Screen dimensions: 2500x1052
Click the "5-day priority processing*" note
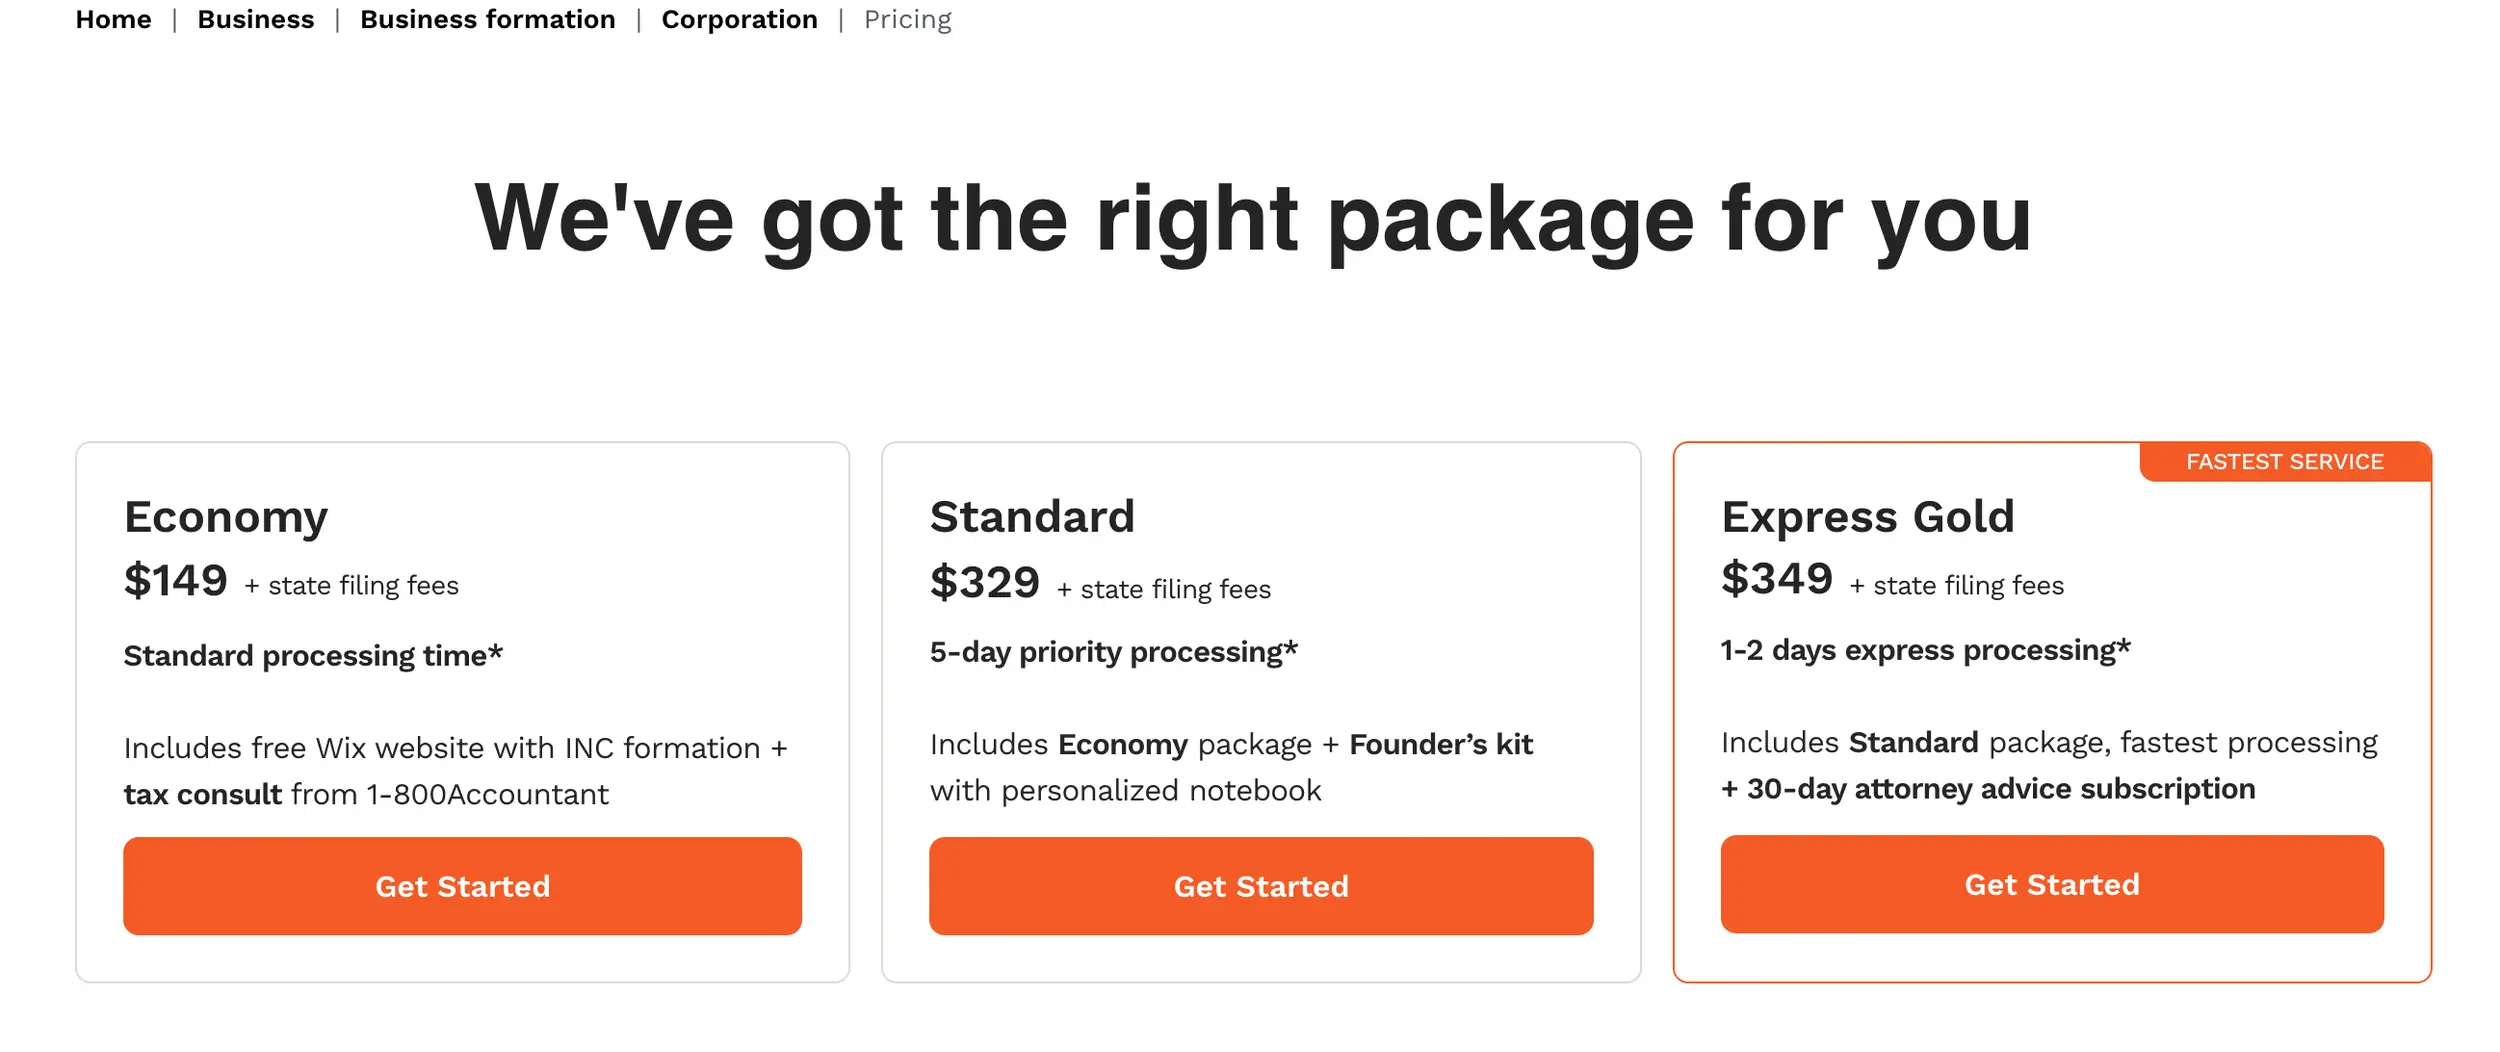pos(1113,652)
